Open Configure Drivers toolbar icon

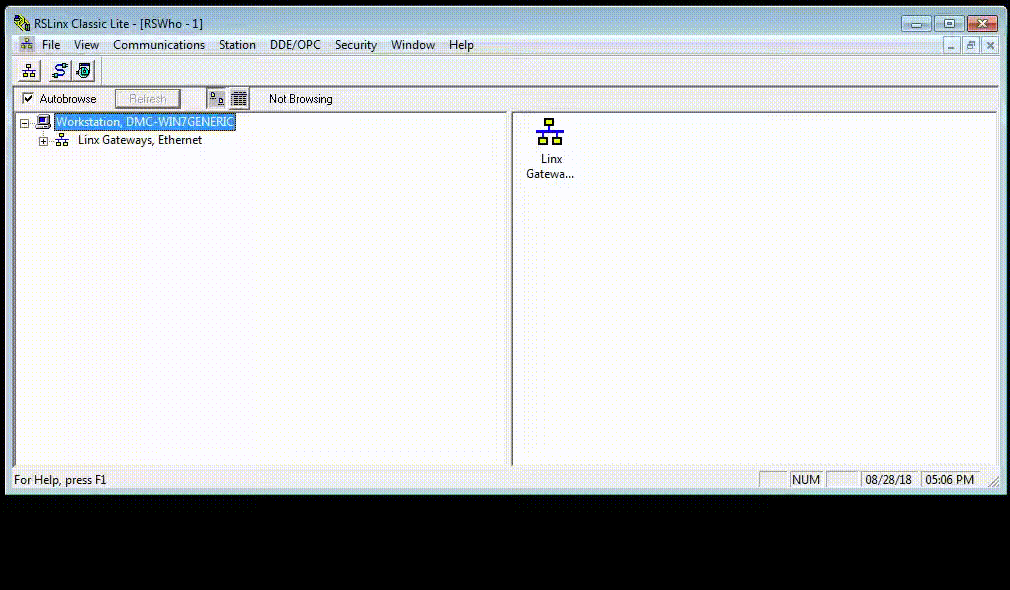(59, 71)
